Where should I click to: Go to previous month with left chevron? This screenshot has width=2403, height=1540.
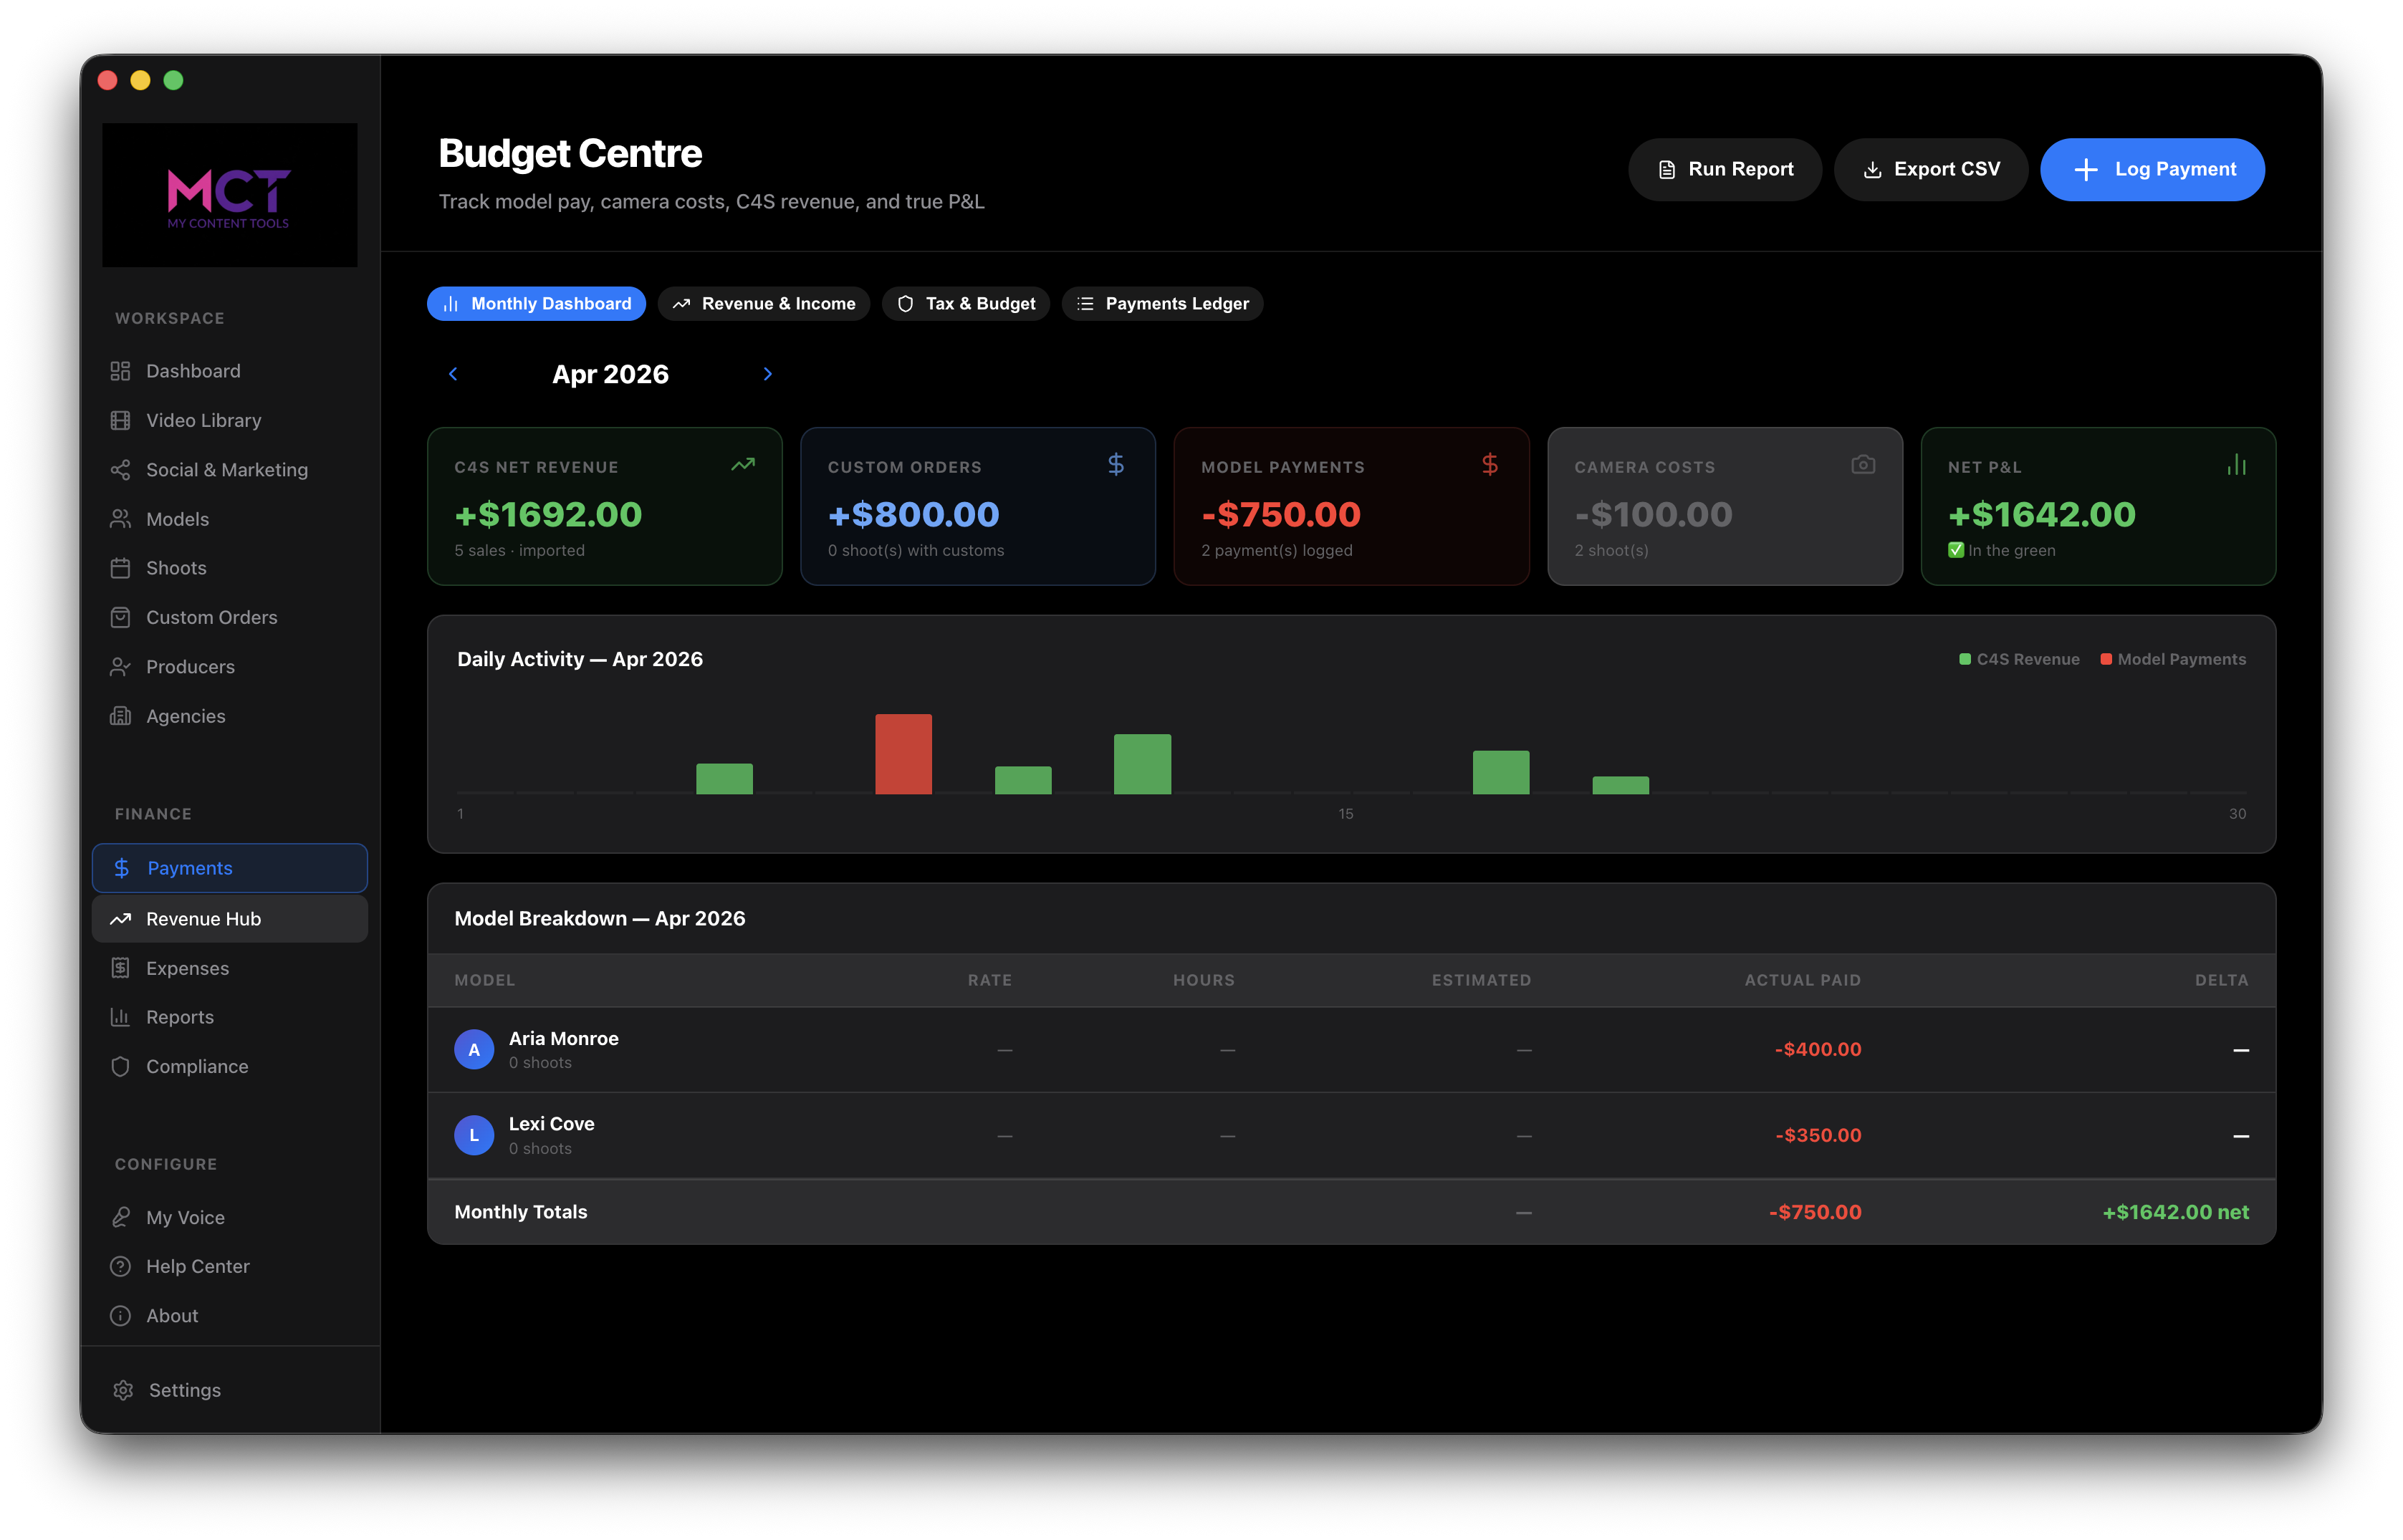point(454,373)
